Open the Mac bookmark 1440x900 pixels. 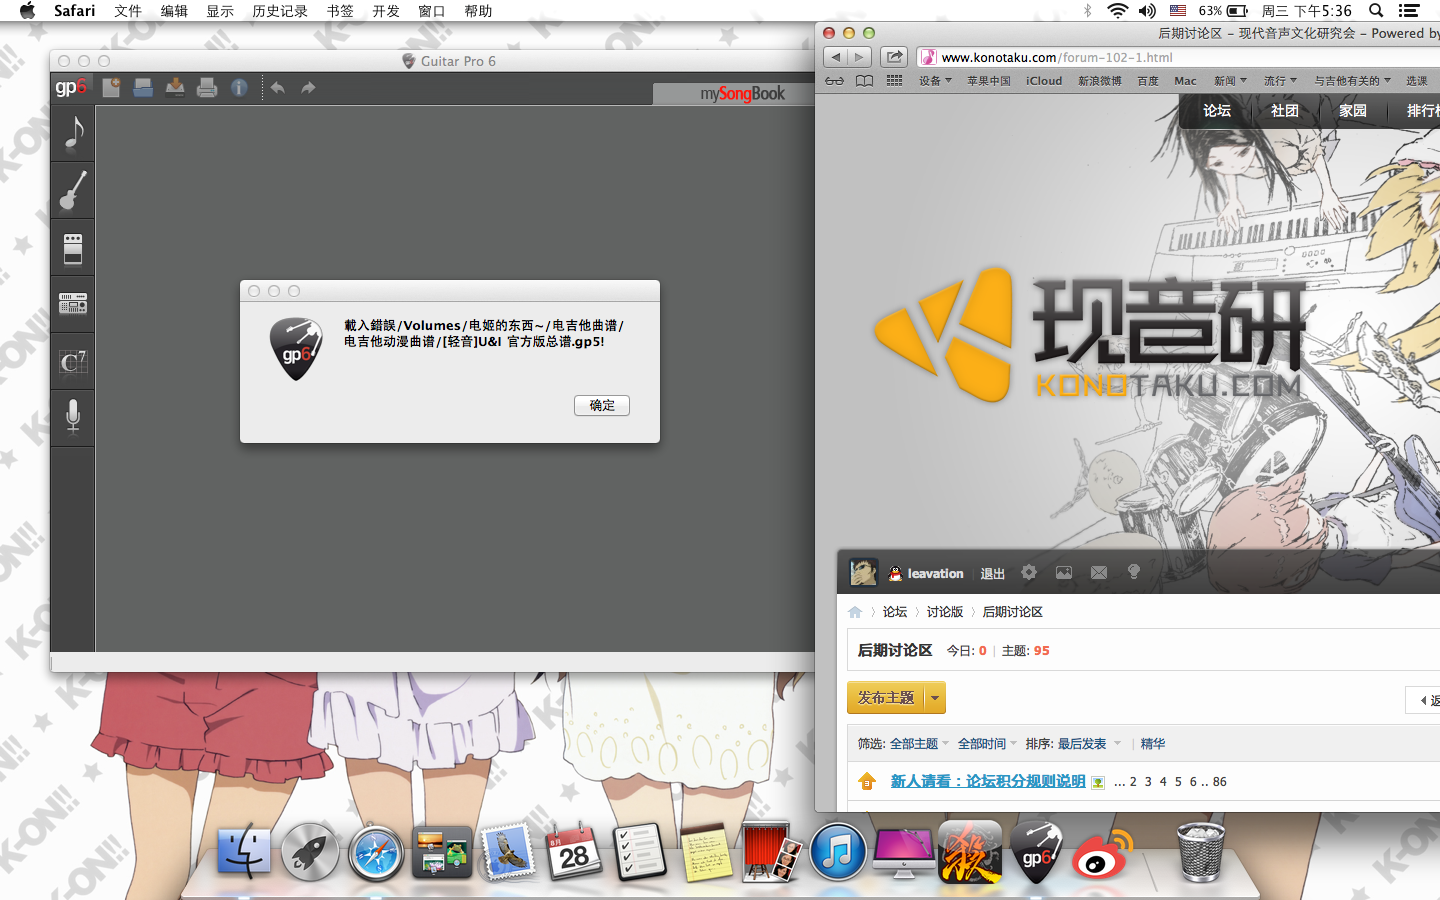click(1185, 81)
